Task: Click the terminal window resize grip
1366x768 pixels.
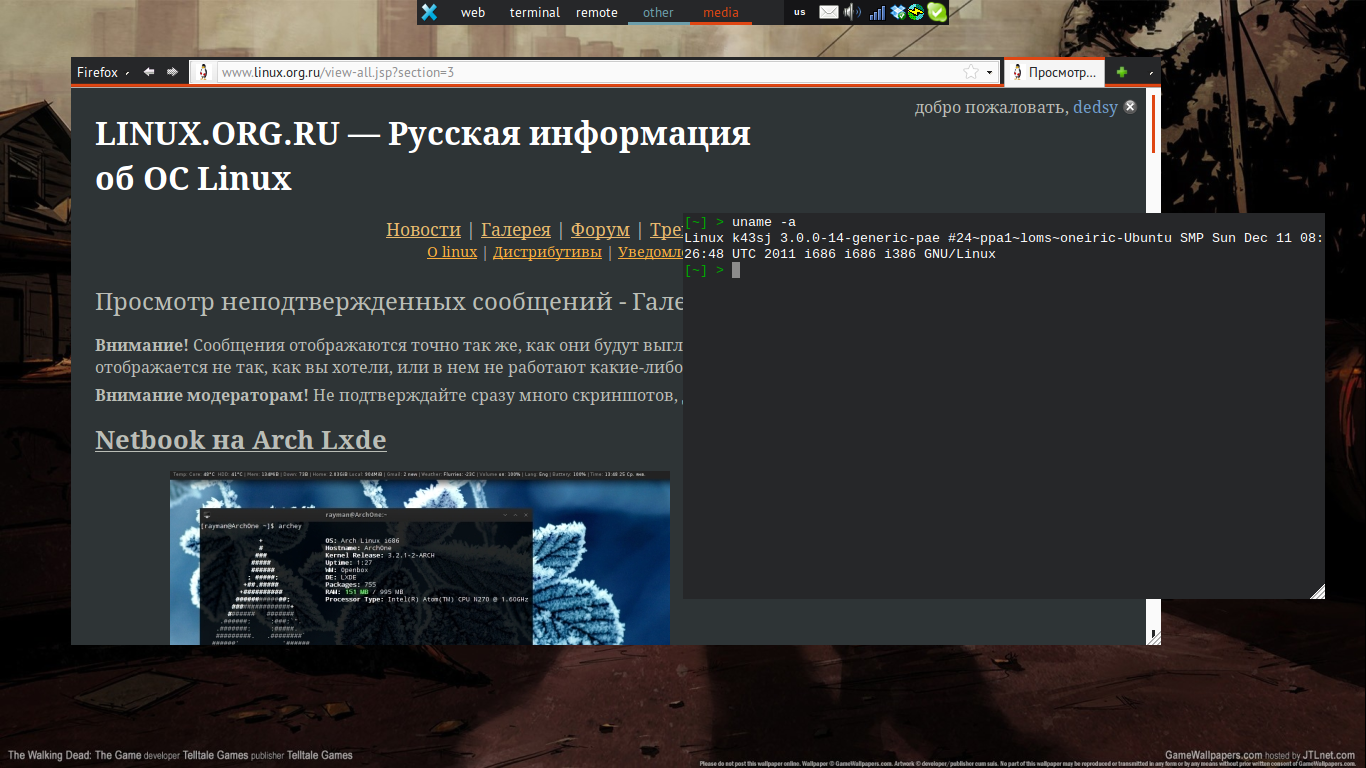Action: point(1317,591)
